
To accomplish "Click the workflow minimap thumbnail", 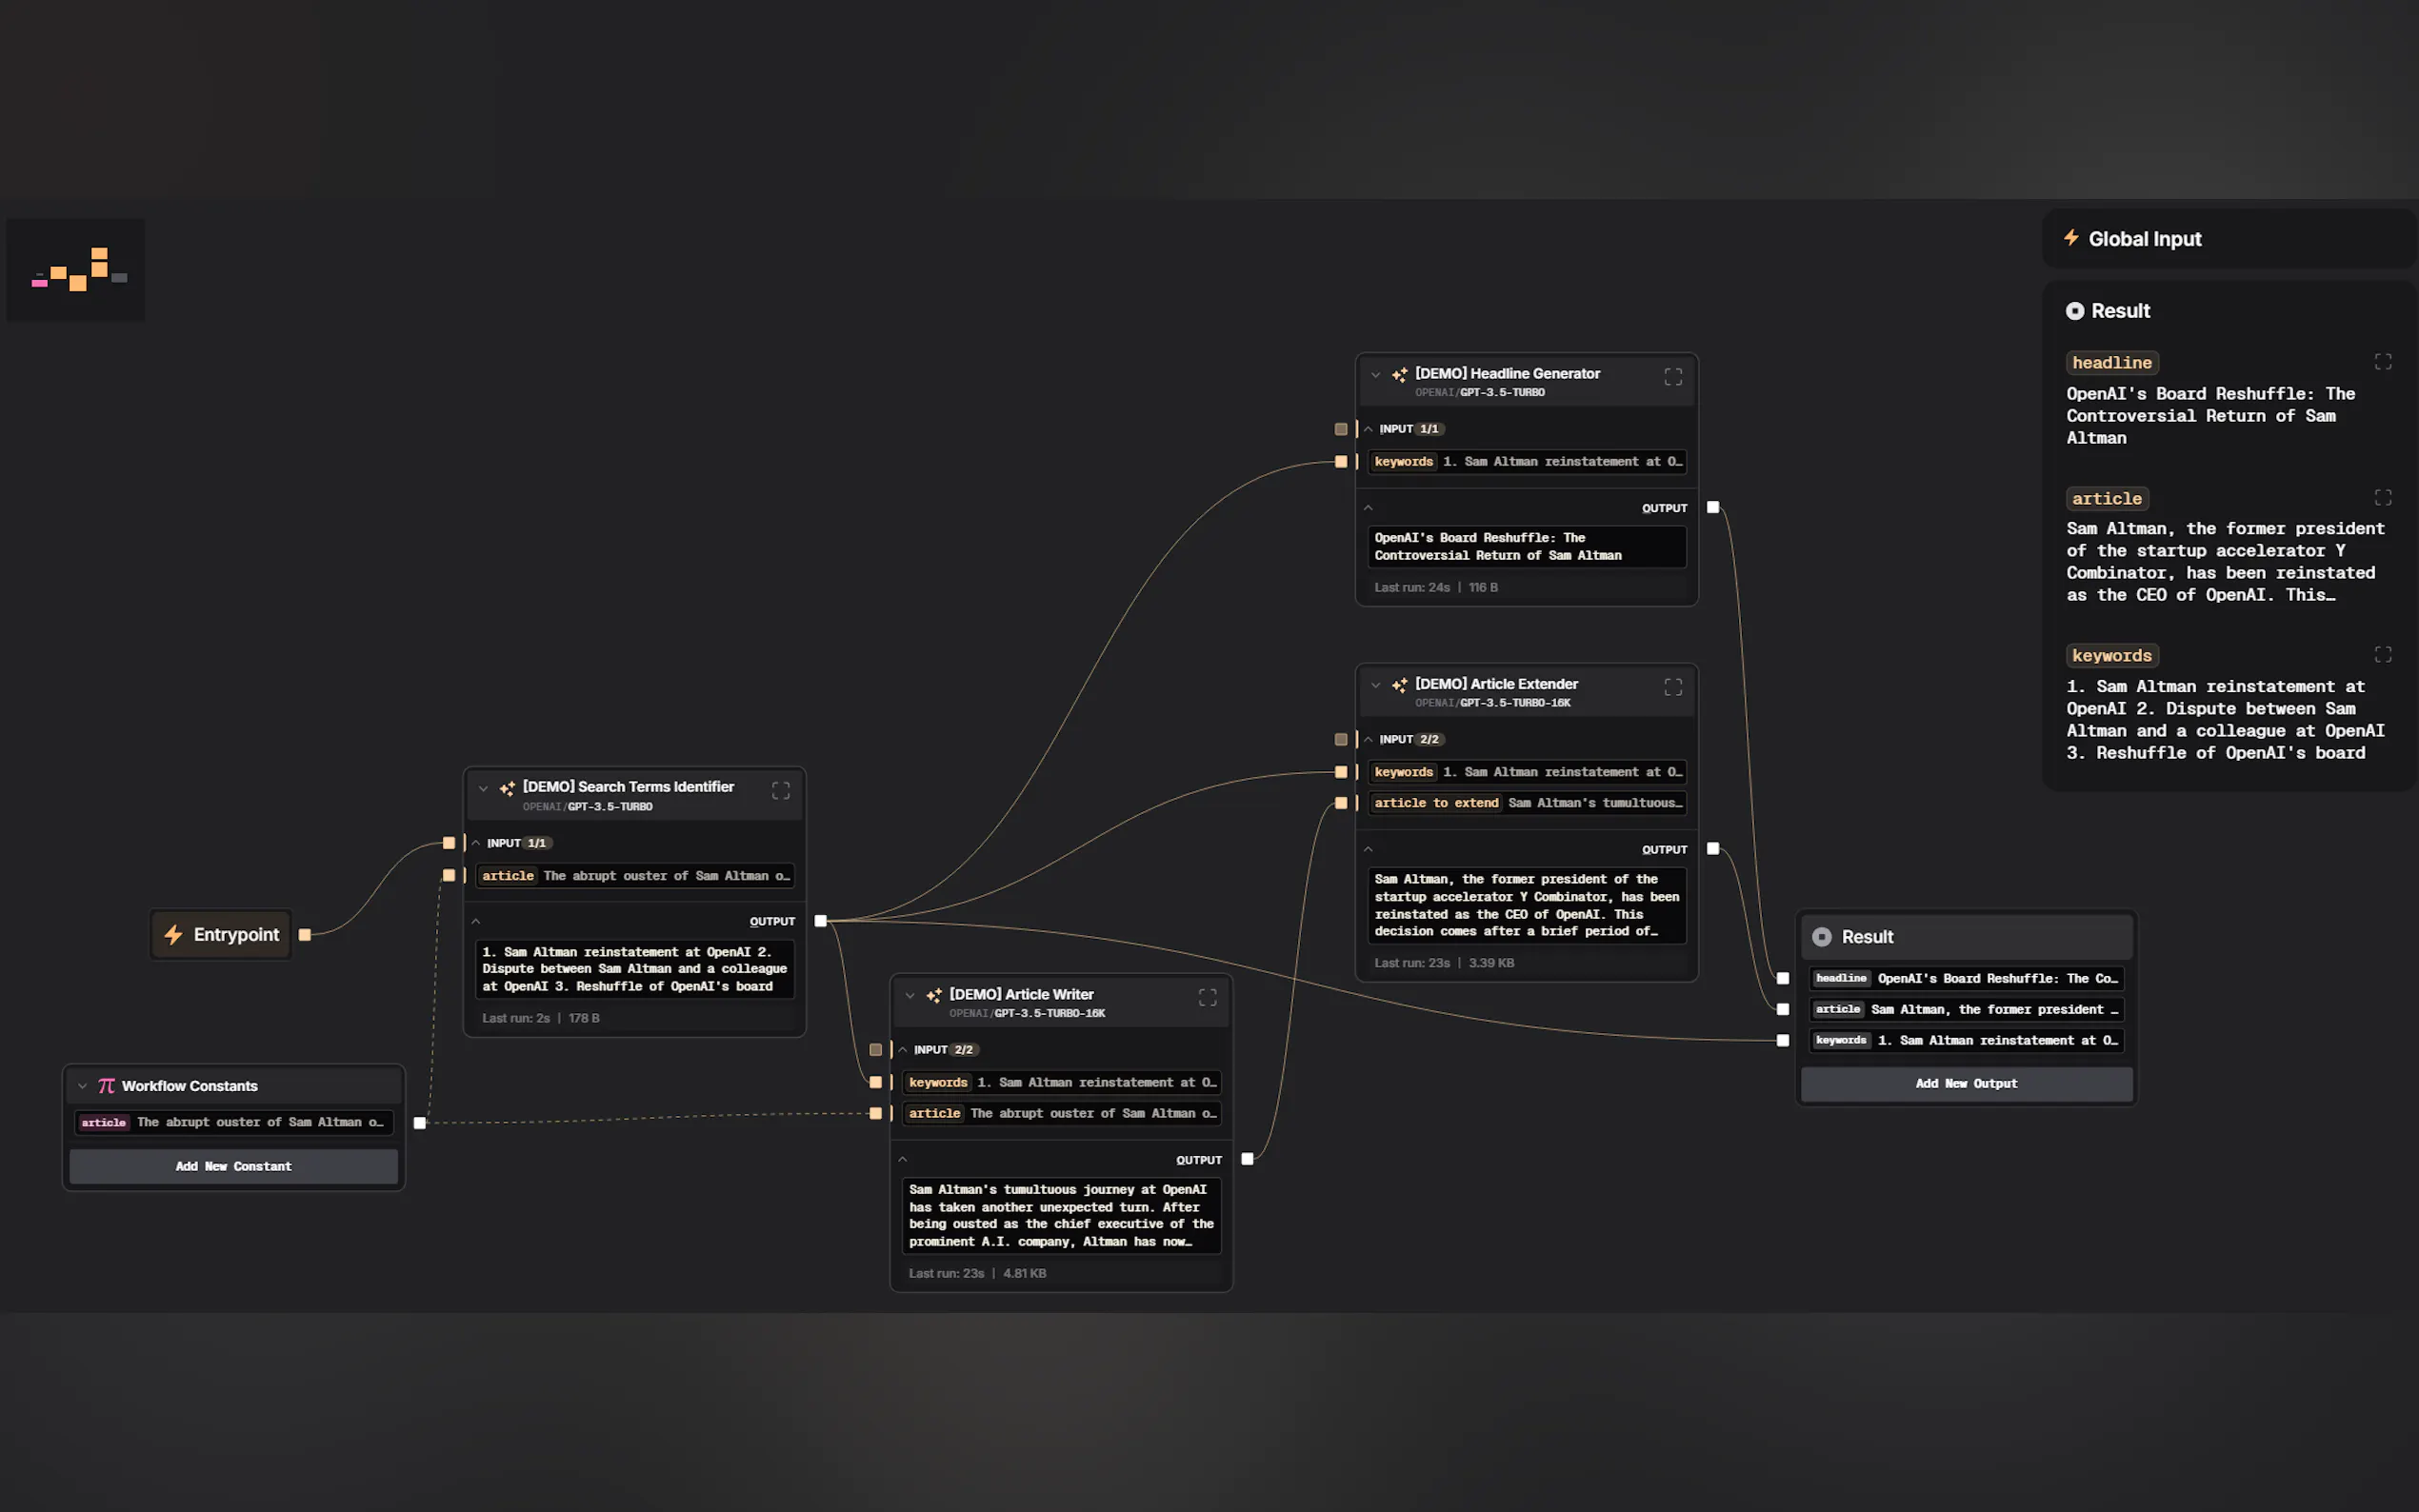I will click(77, 270).
